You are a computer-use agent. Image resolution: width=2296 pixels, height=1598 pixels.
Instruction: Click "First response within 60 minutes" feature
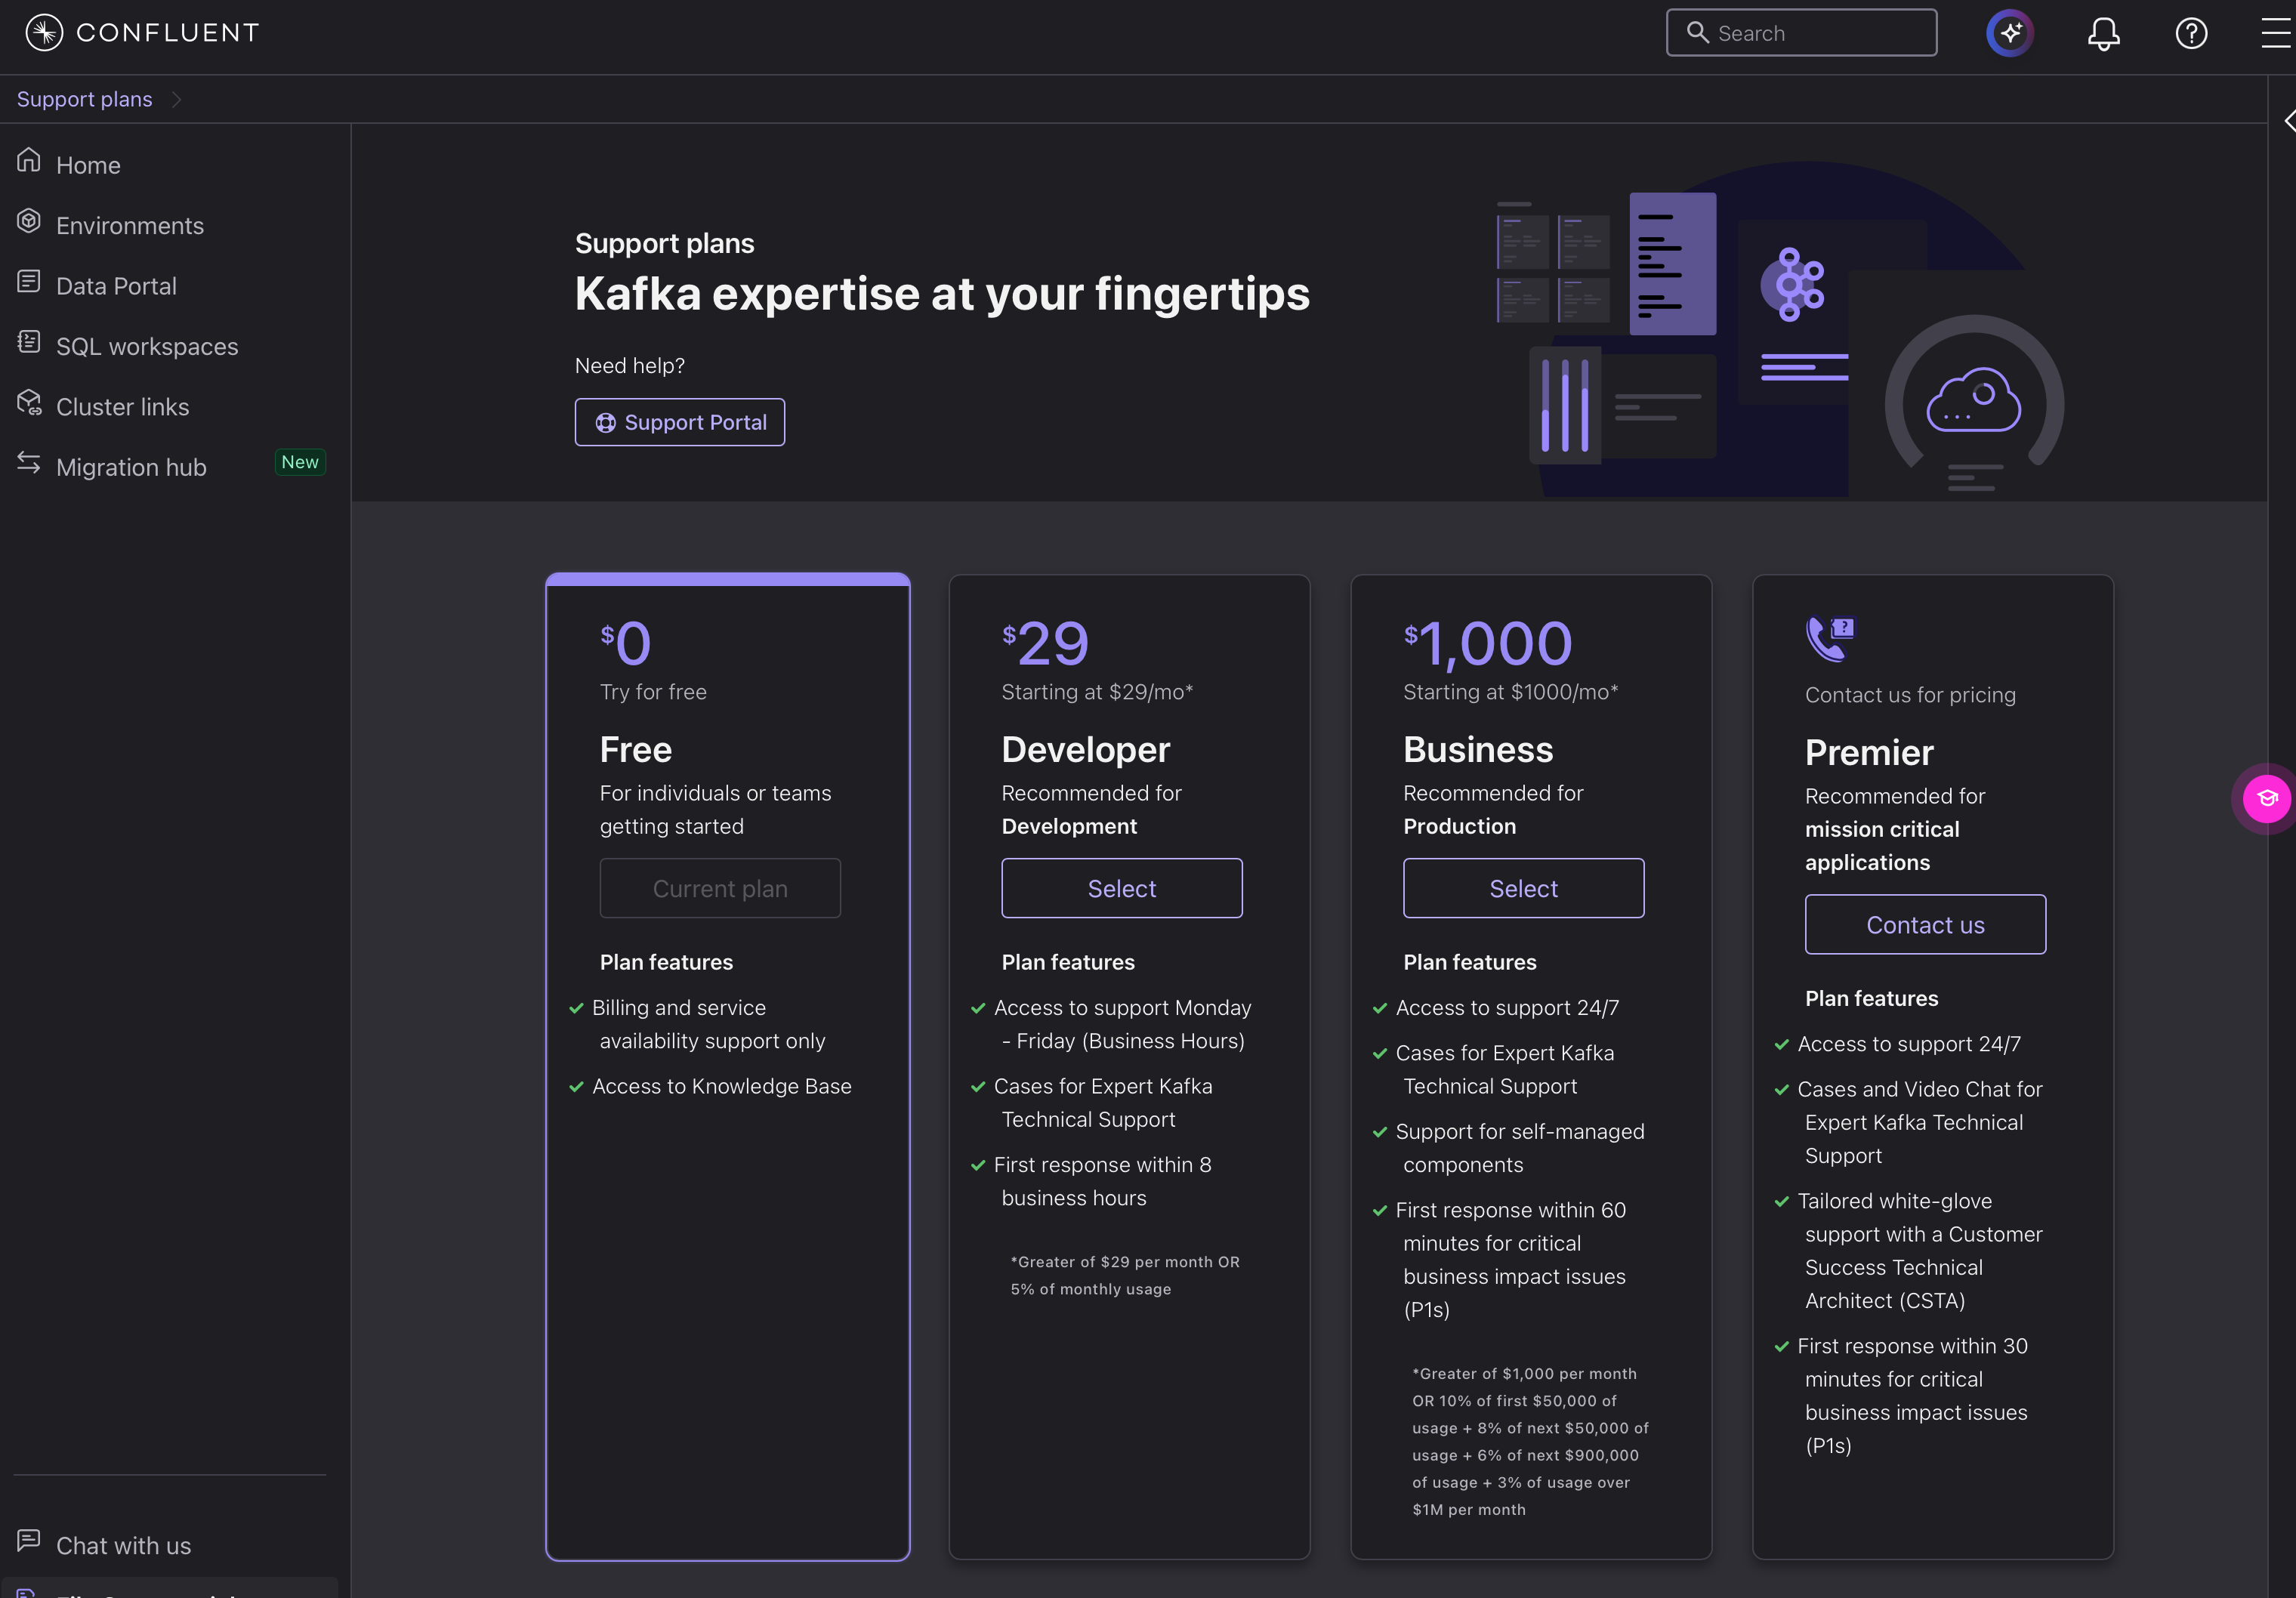[x=1511, y=1260]
